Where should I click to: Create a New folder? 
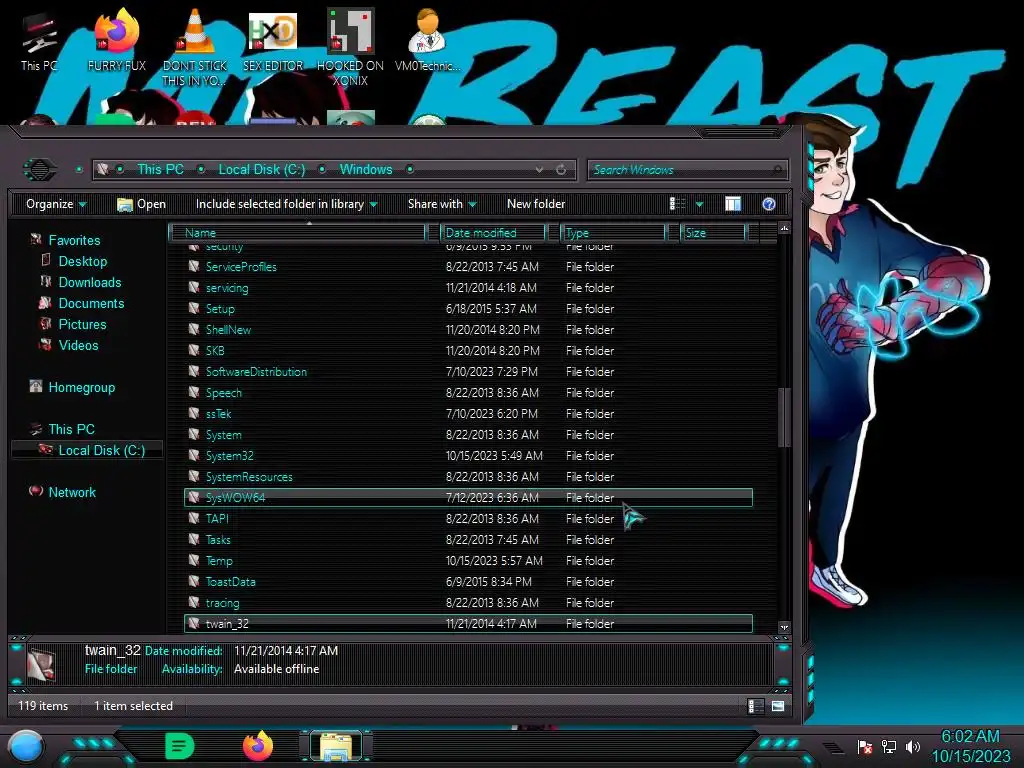click(x=536, y=204)
